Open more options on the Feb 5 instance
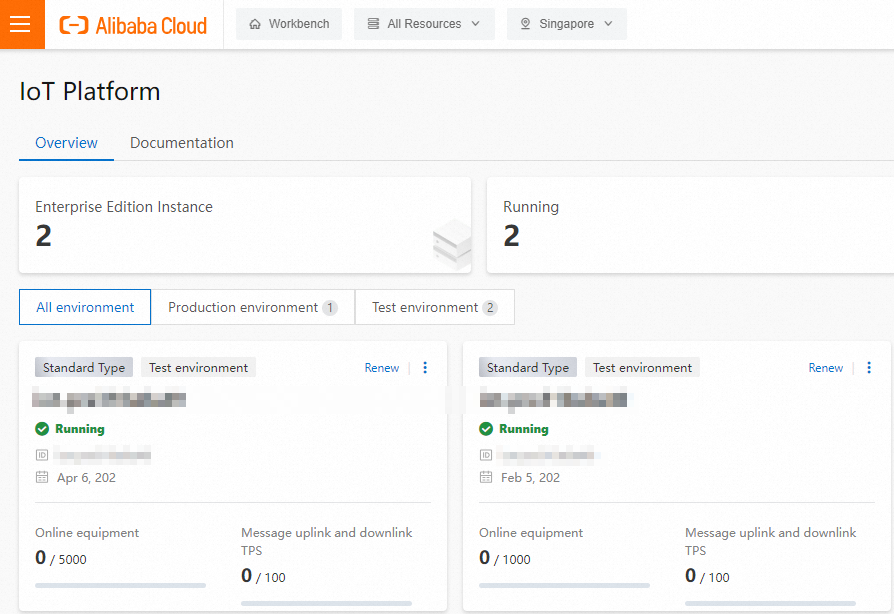Viewport: 894px width, 614px height. (869, 368)
